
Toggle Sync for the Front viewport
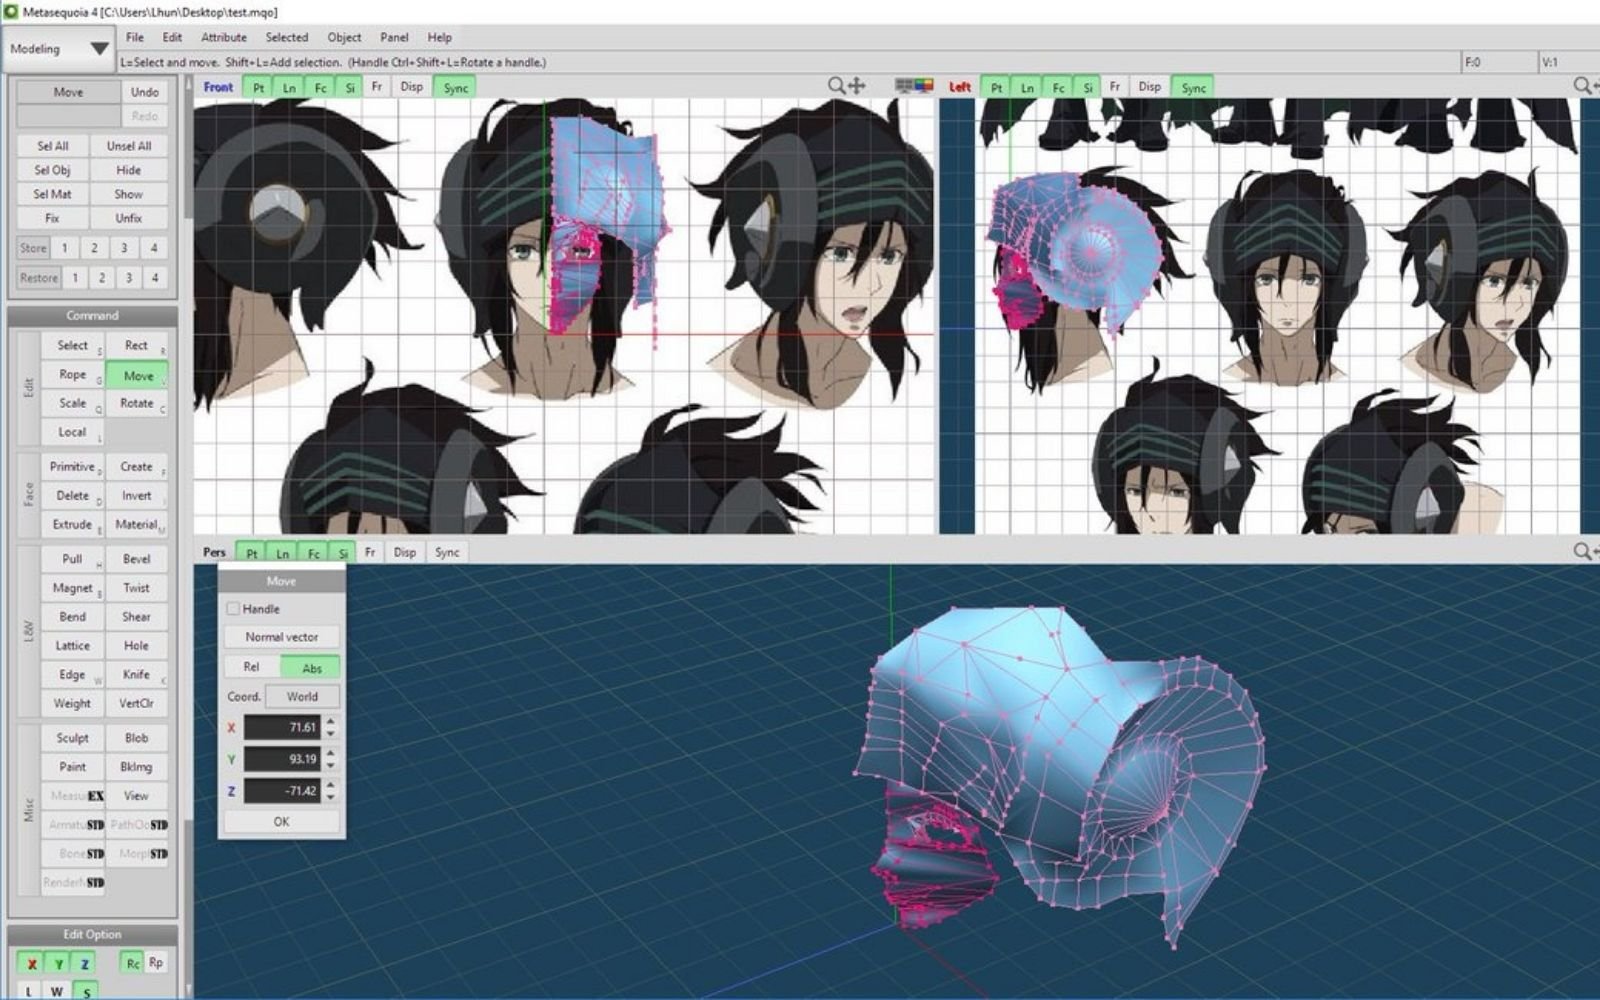coord(456,87)
